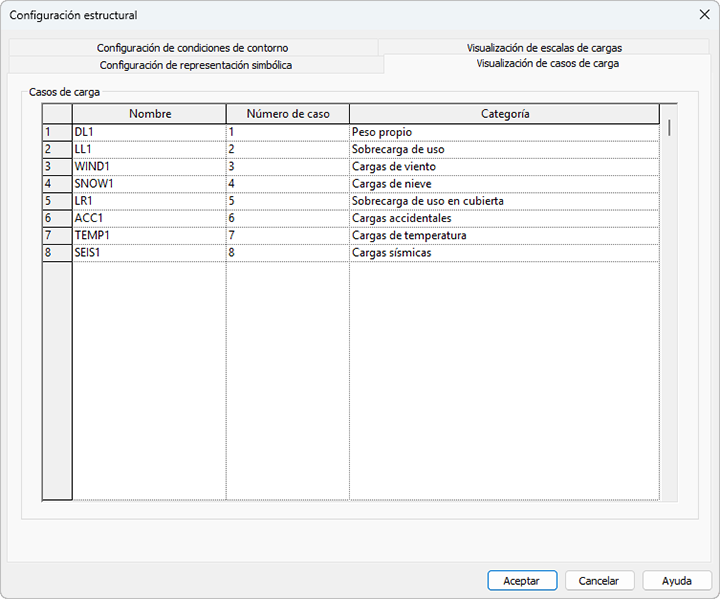This screenshot has width=720, height=599.
Task: Select row header 2
Action: (x=57, y=149)
